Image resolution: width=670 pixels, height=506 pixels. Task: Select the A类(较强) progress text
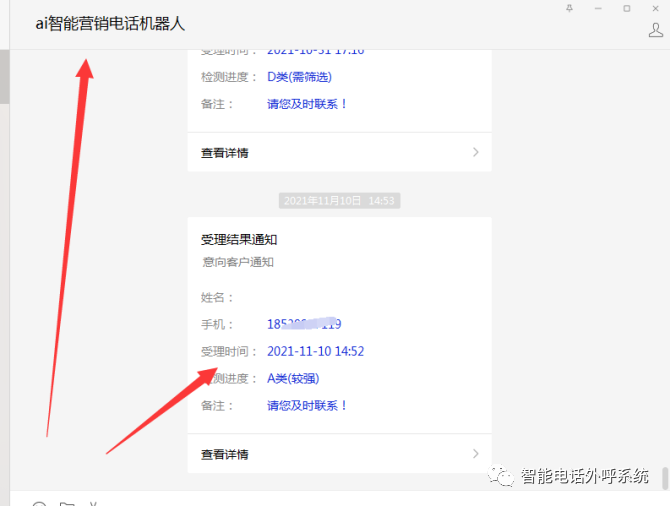coord(293,378)
